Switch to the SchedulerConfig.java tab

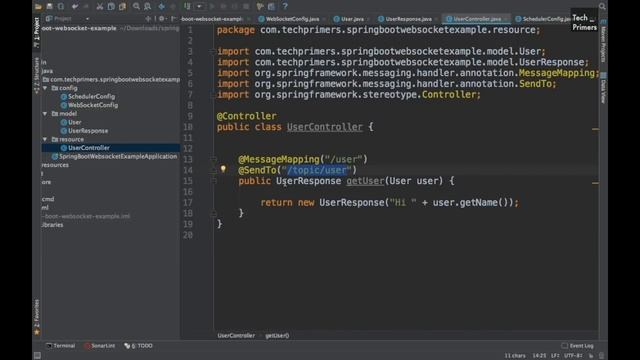click(543, 19)
